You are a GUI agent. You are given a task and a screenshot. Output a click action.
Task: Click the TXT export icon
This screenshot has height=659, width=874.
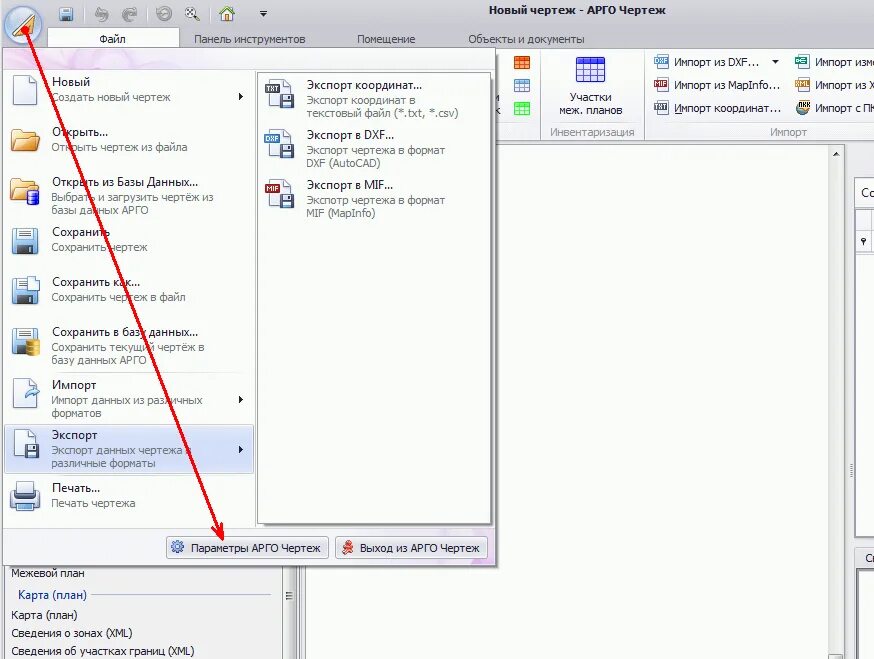(279, 93)
